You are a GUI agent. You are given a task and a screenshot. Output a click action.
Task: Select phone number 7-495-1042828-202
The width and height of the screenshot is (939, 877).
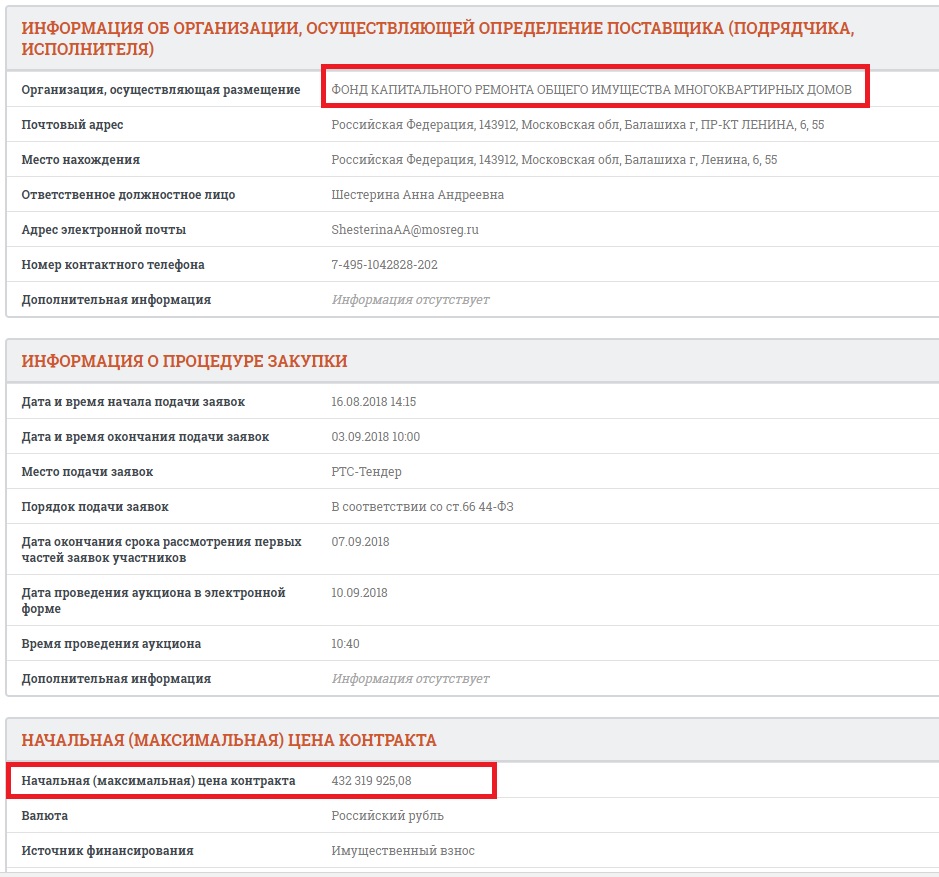click(x=384, y=265)
